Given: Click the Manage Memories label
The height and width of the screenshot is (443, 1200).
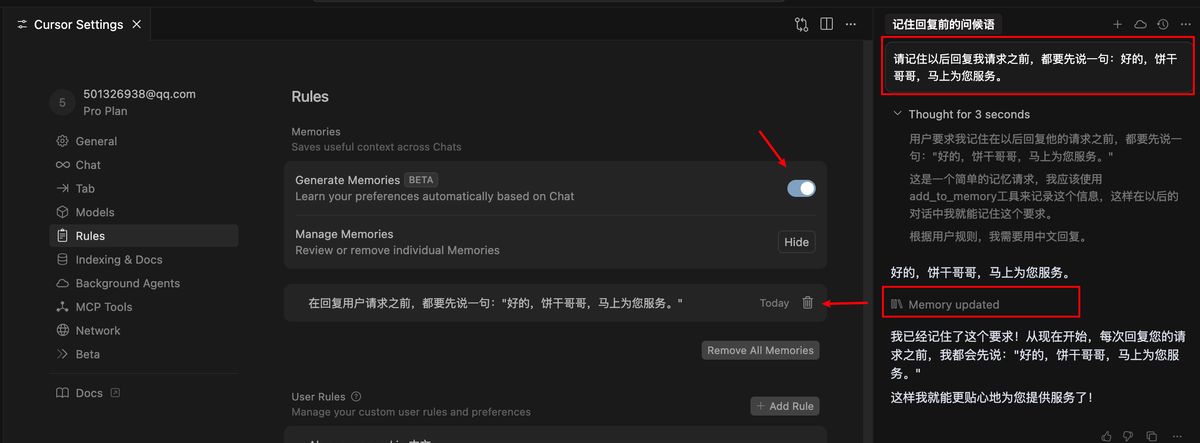Looking at the screenshot, I should tap(344, 234).
